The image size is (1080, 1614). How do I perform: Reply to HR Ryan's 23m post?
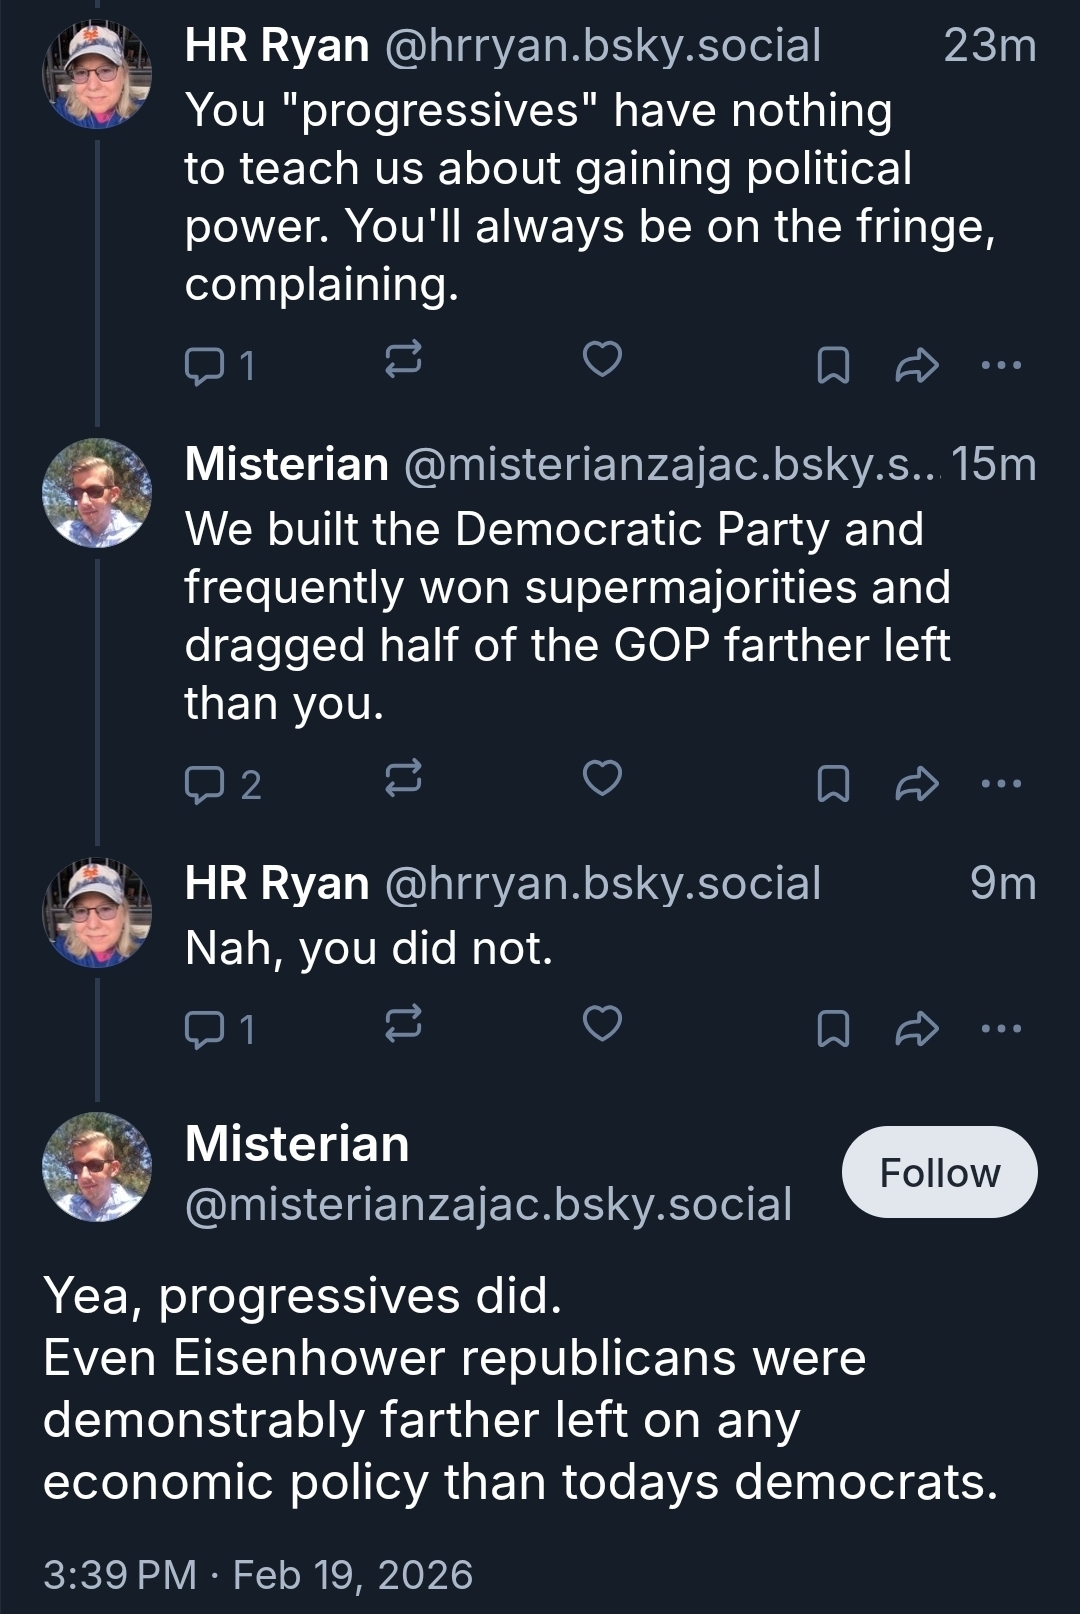pyautogui.click(x=205, y=365)
